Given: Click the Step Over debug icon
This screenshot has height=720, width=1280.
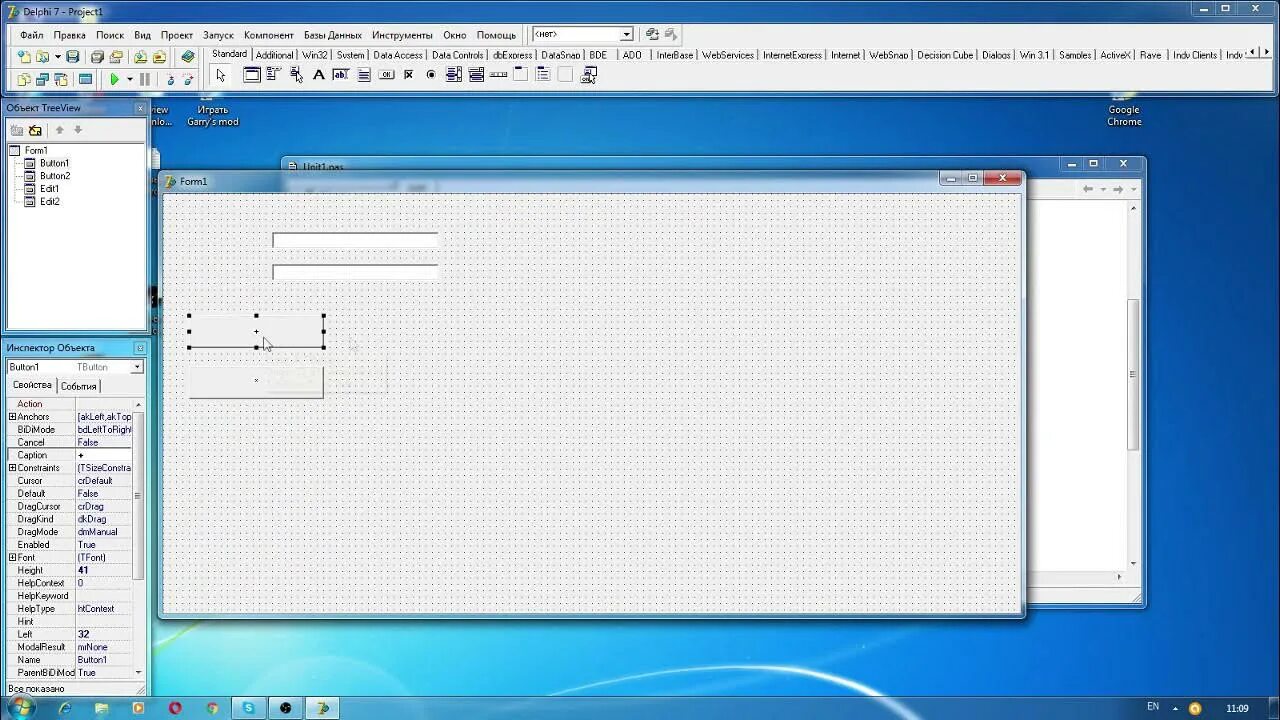Looking at the screenshot, I should pyautogui.click(x=188, y=79).
